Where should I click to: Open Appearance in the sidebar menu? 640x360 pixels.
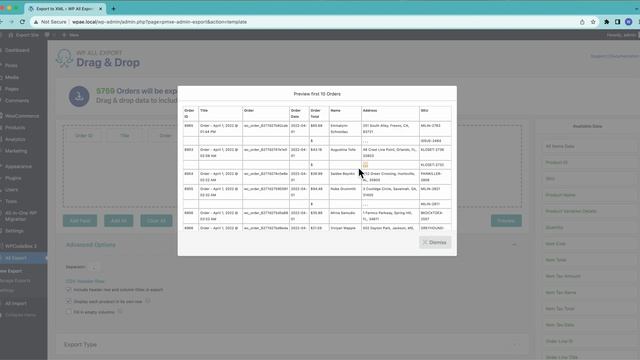[18, 167]
